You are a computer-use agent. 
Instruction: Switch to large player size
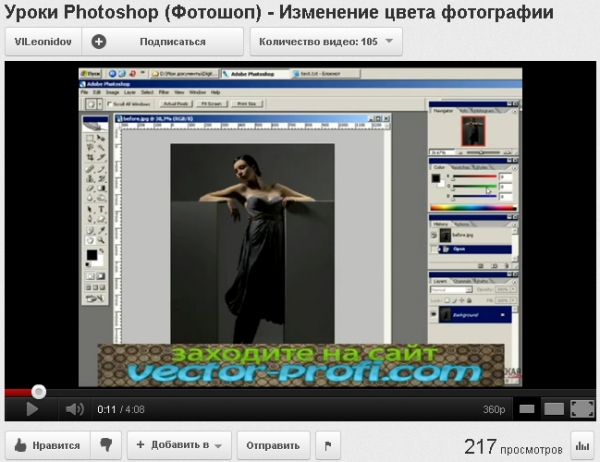(x=554, y=409)
